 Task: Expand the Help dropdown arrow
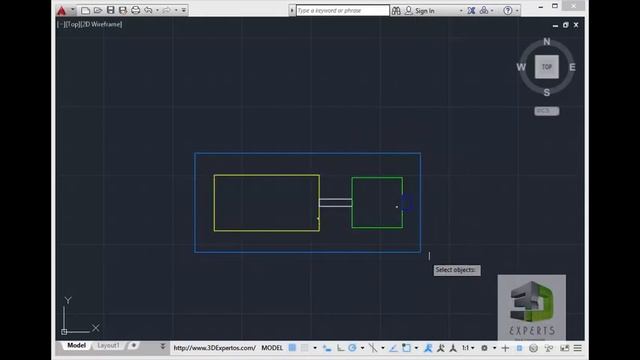point(517,11)
